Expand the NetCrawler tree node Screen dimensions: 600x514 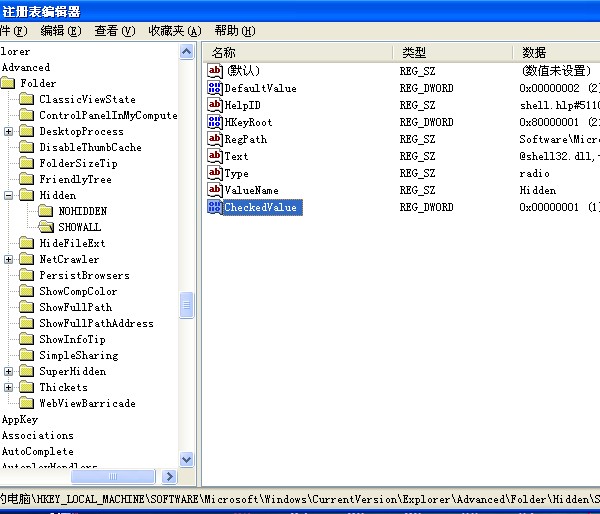(8, 259)
